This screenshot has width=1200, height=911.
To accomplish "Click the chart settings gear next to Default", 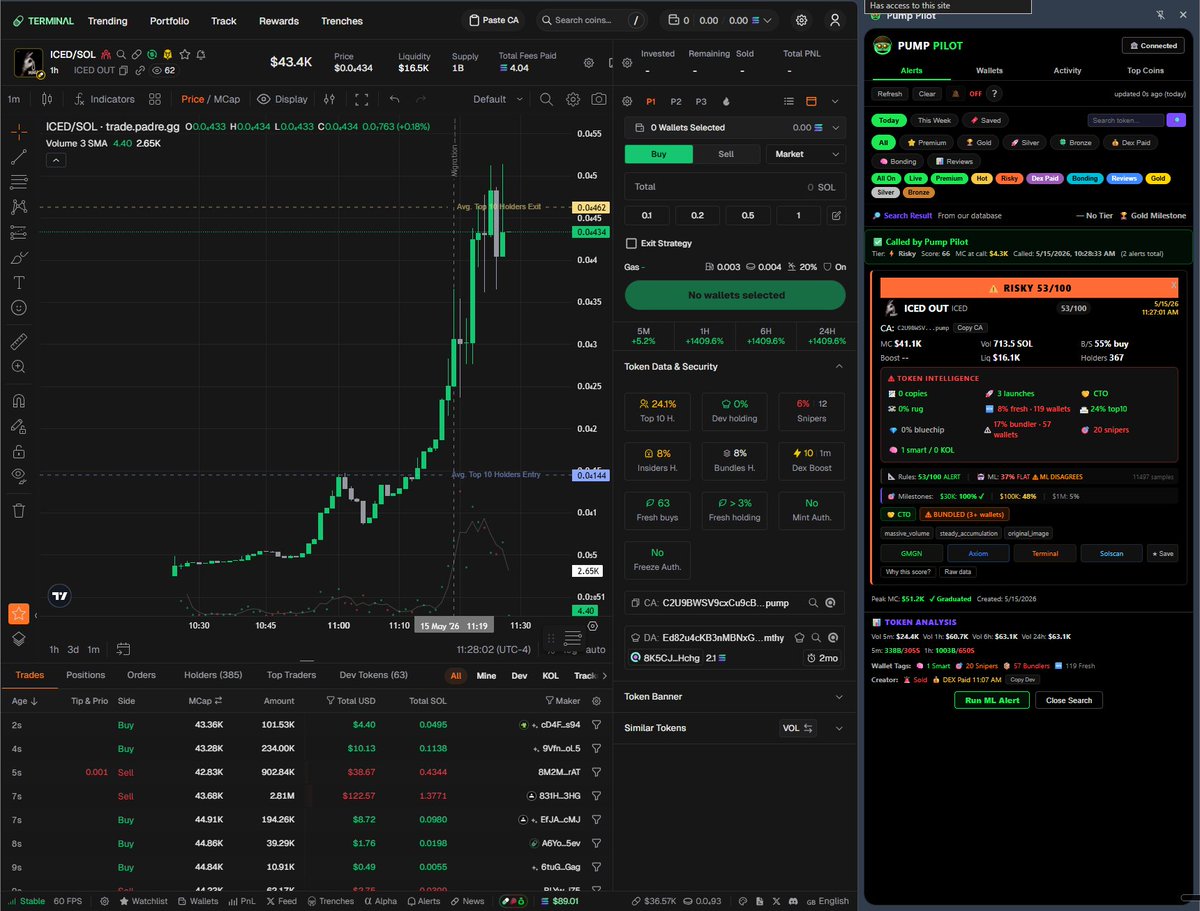I will 573,99.
